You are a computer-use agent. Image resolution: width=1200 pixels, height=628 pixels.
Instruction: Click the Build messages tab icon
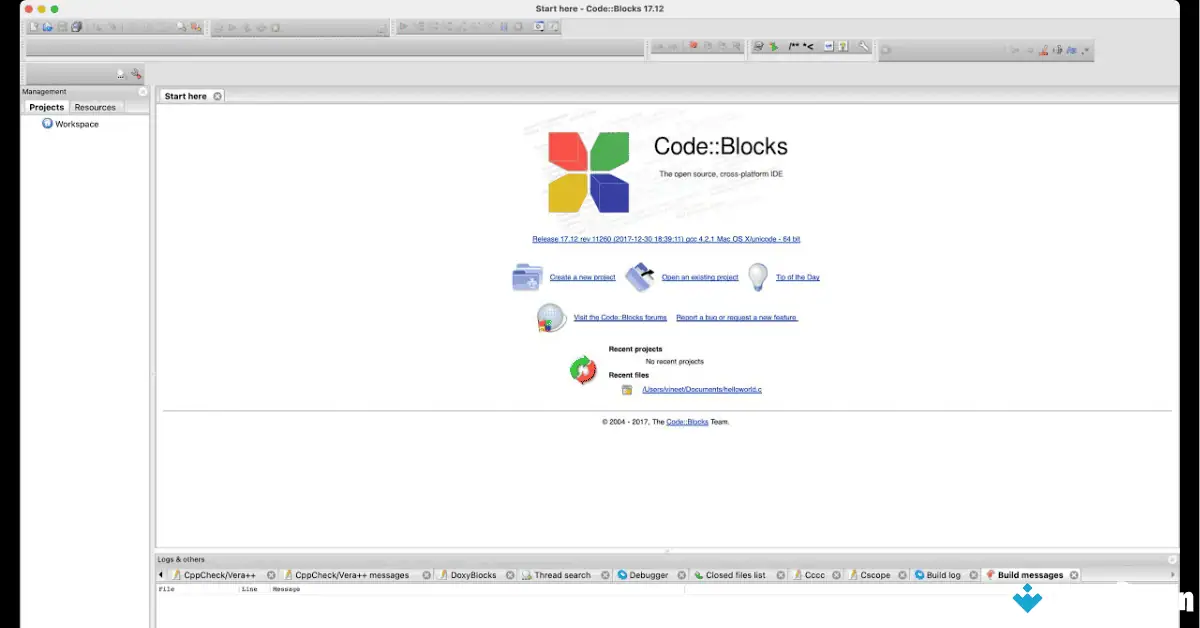[x=990, y=574]
